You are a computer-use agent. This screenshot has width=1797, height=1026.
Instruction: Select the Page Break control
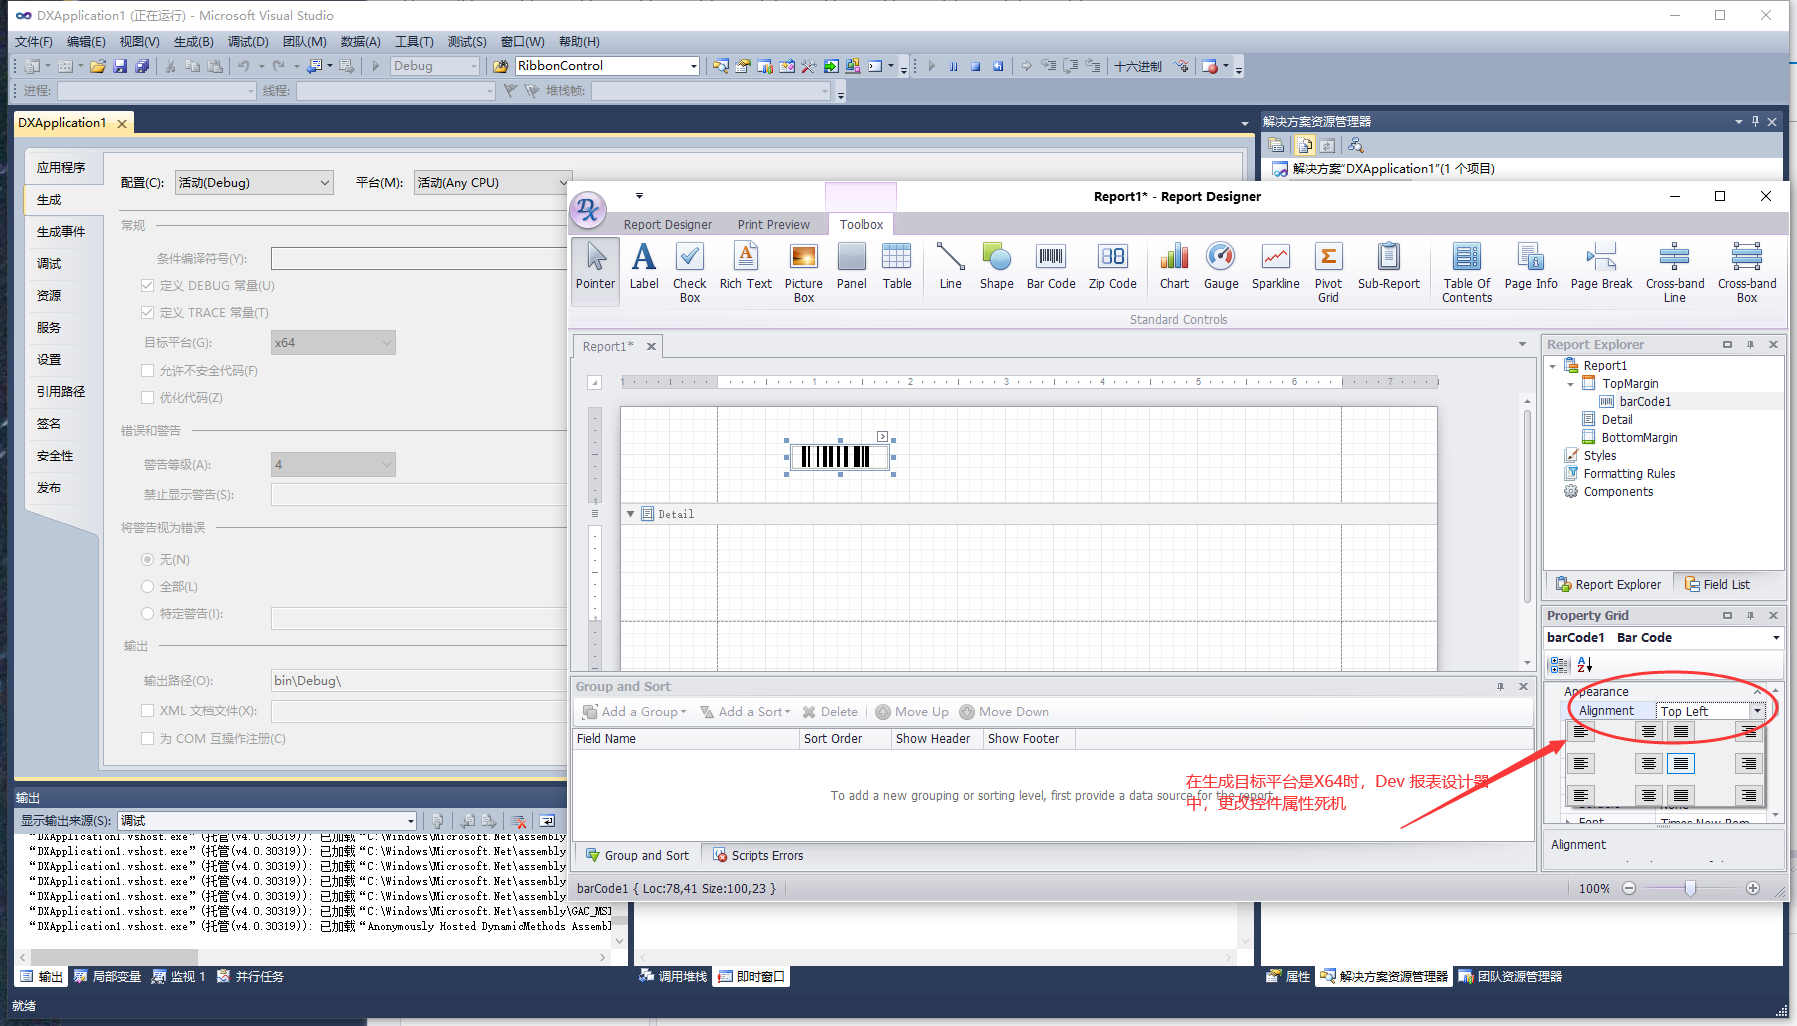tap(1601, 267)
